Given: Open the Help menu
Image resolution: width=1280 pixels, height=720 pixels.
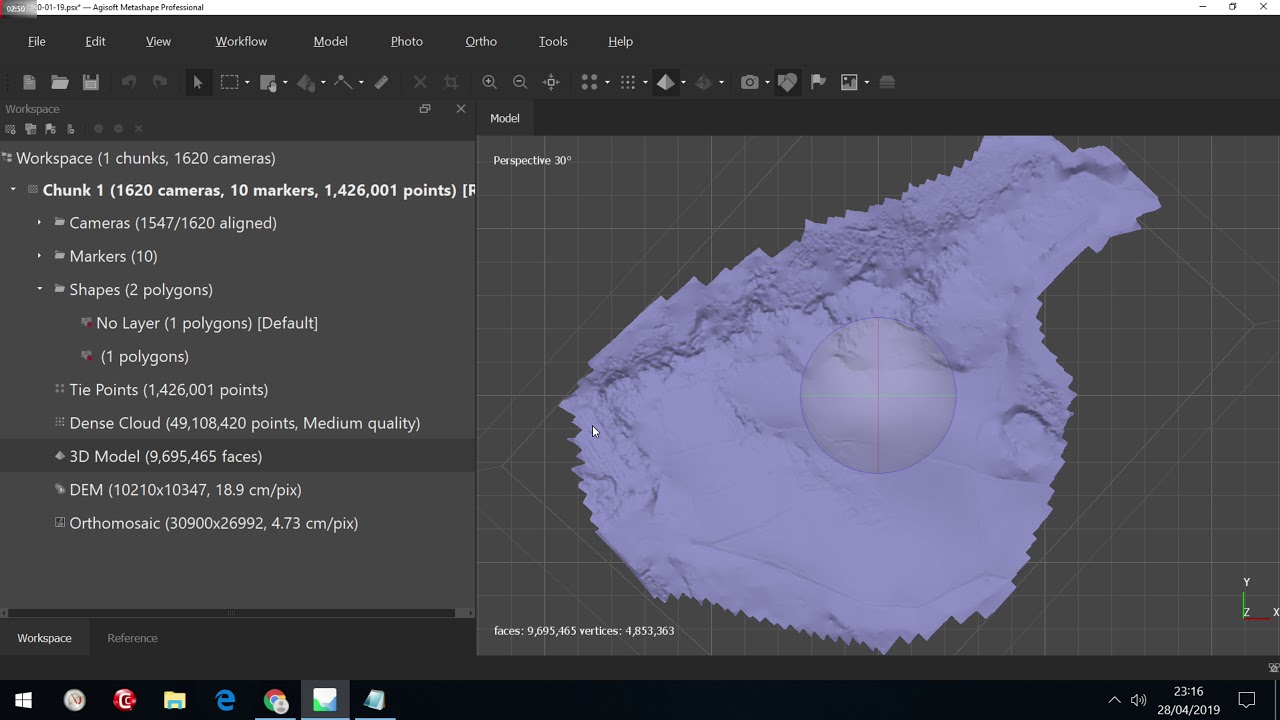Looking at the screenshot, I should [x=620, y=41].
